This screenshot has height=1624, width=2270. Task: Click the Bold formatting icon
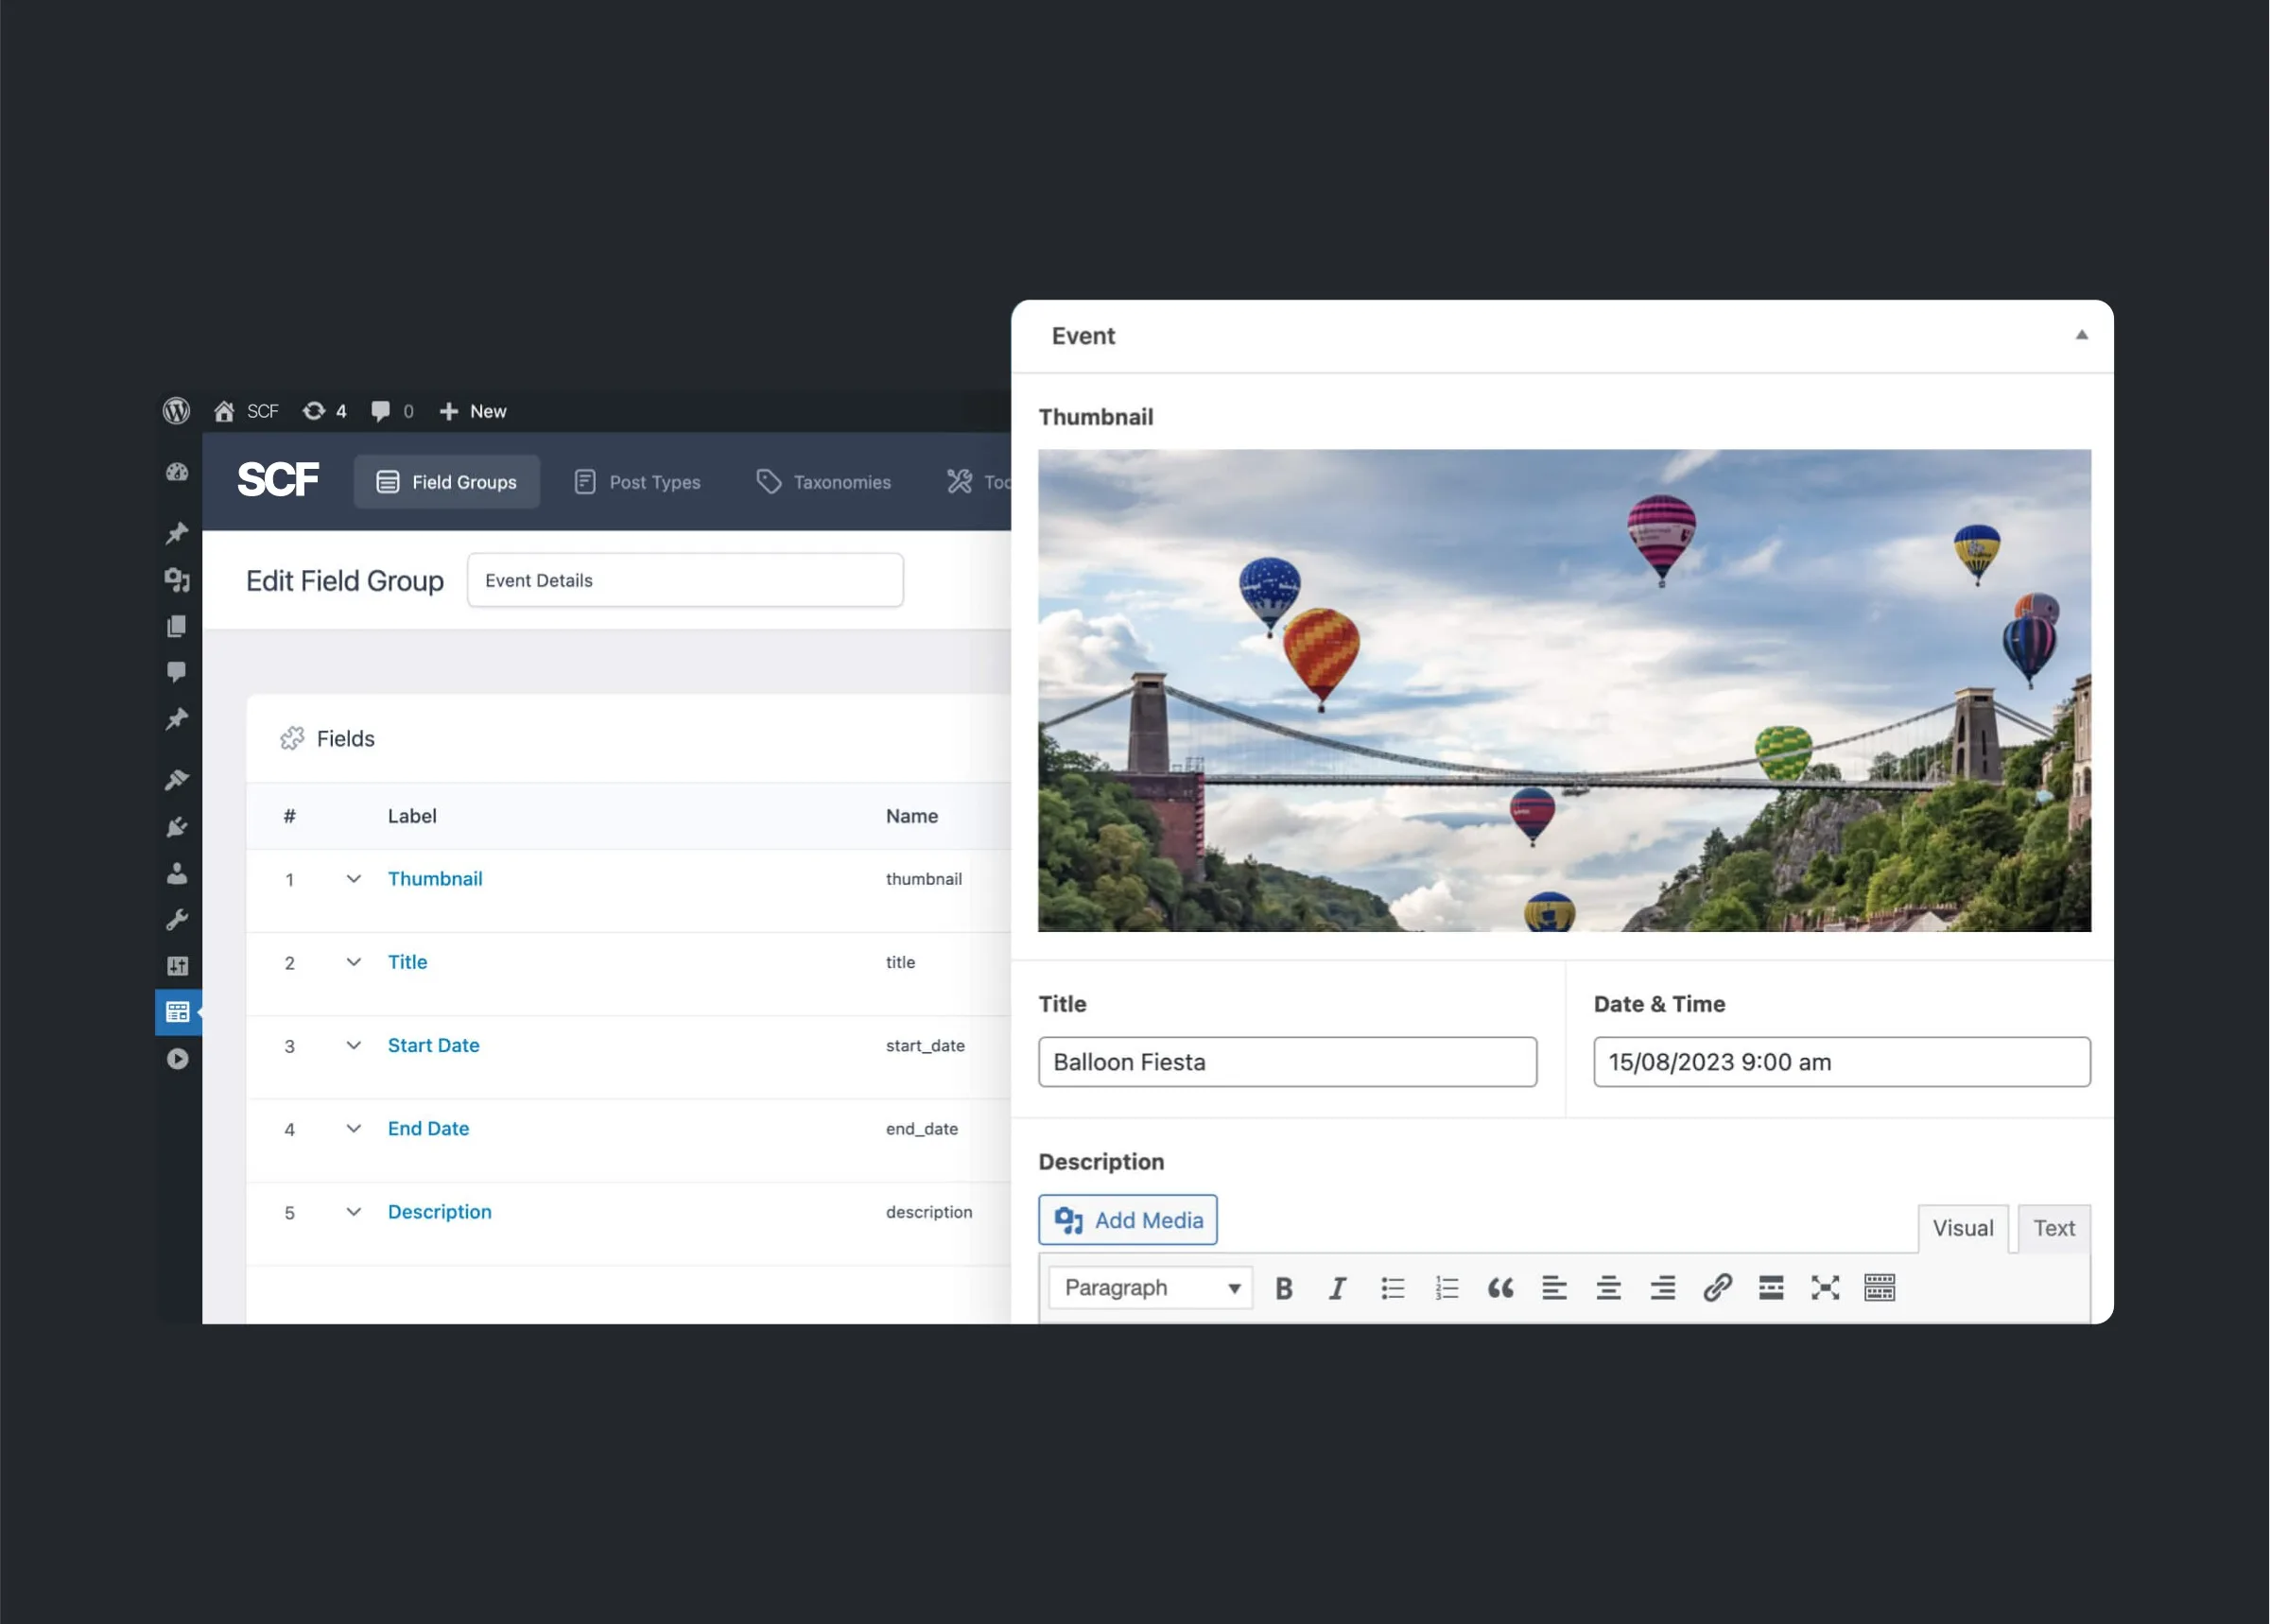tap(1284, 1288)
